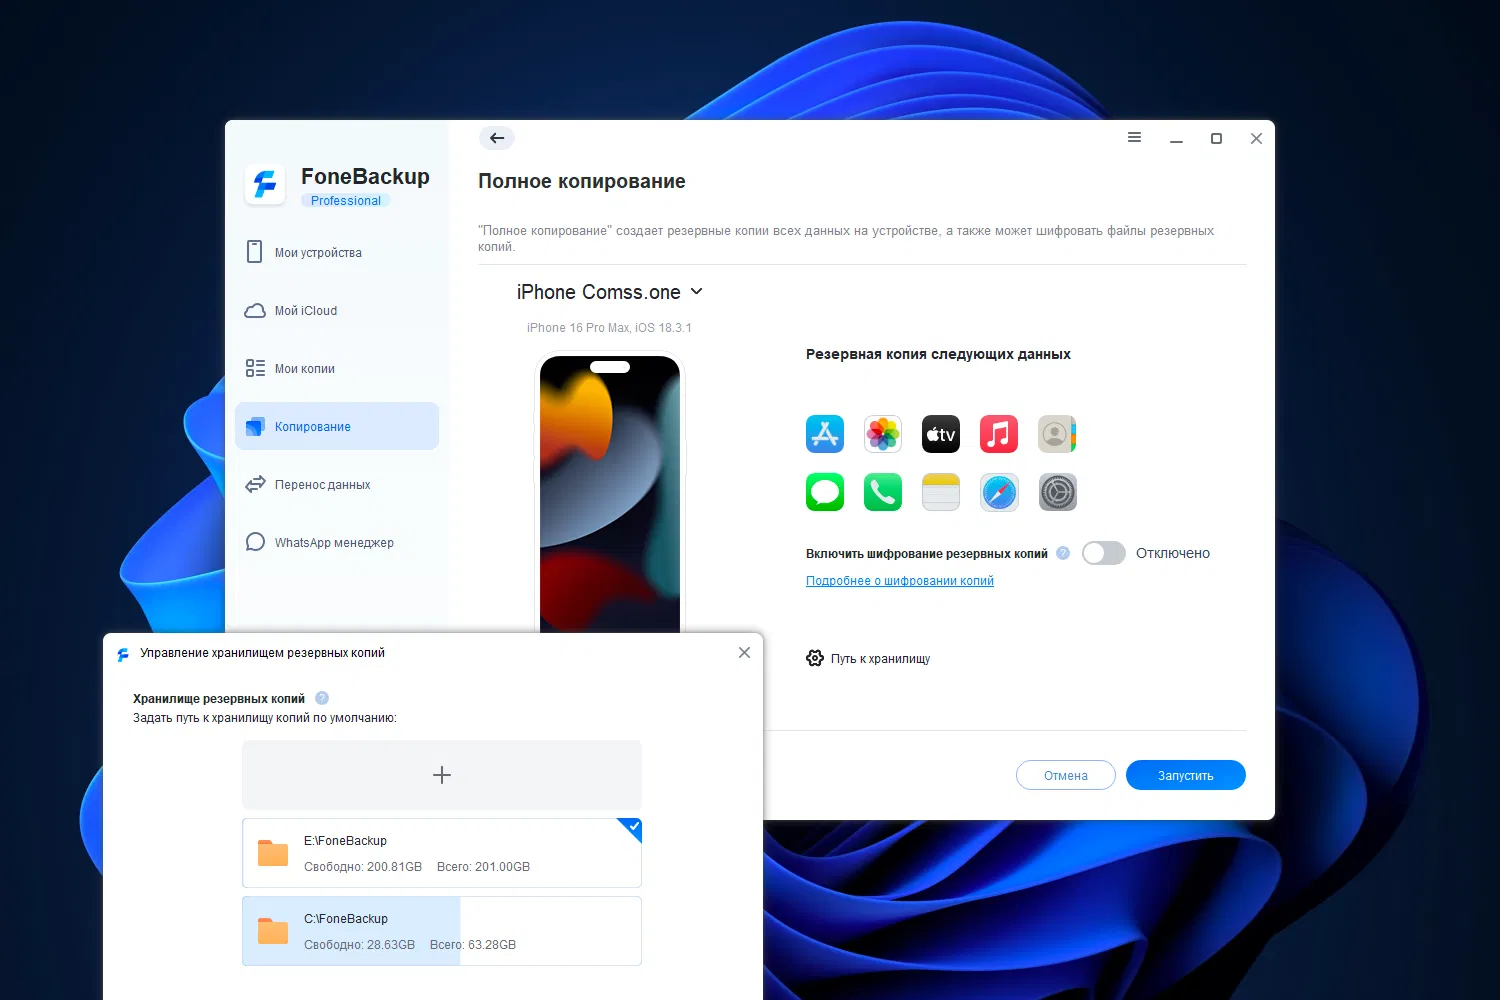Toggle the checkmark on E:\FoneBackup storage

click(x=632, y=827)
